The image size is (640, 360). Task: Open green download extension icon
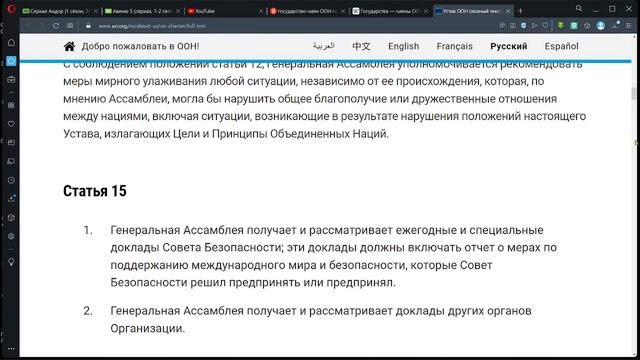561,26
